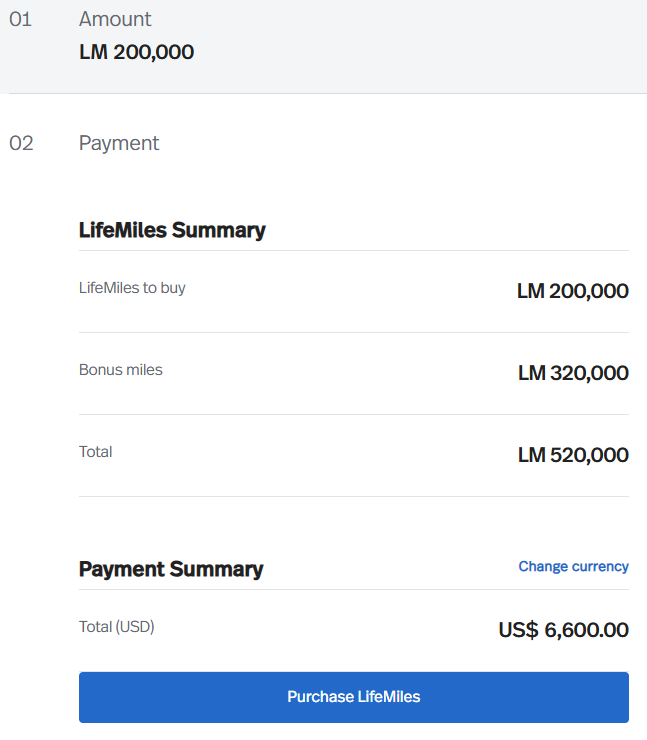The image size is (647, 740).
Task: Click the LM 320,000 bonus value
Action: 573,373
